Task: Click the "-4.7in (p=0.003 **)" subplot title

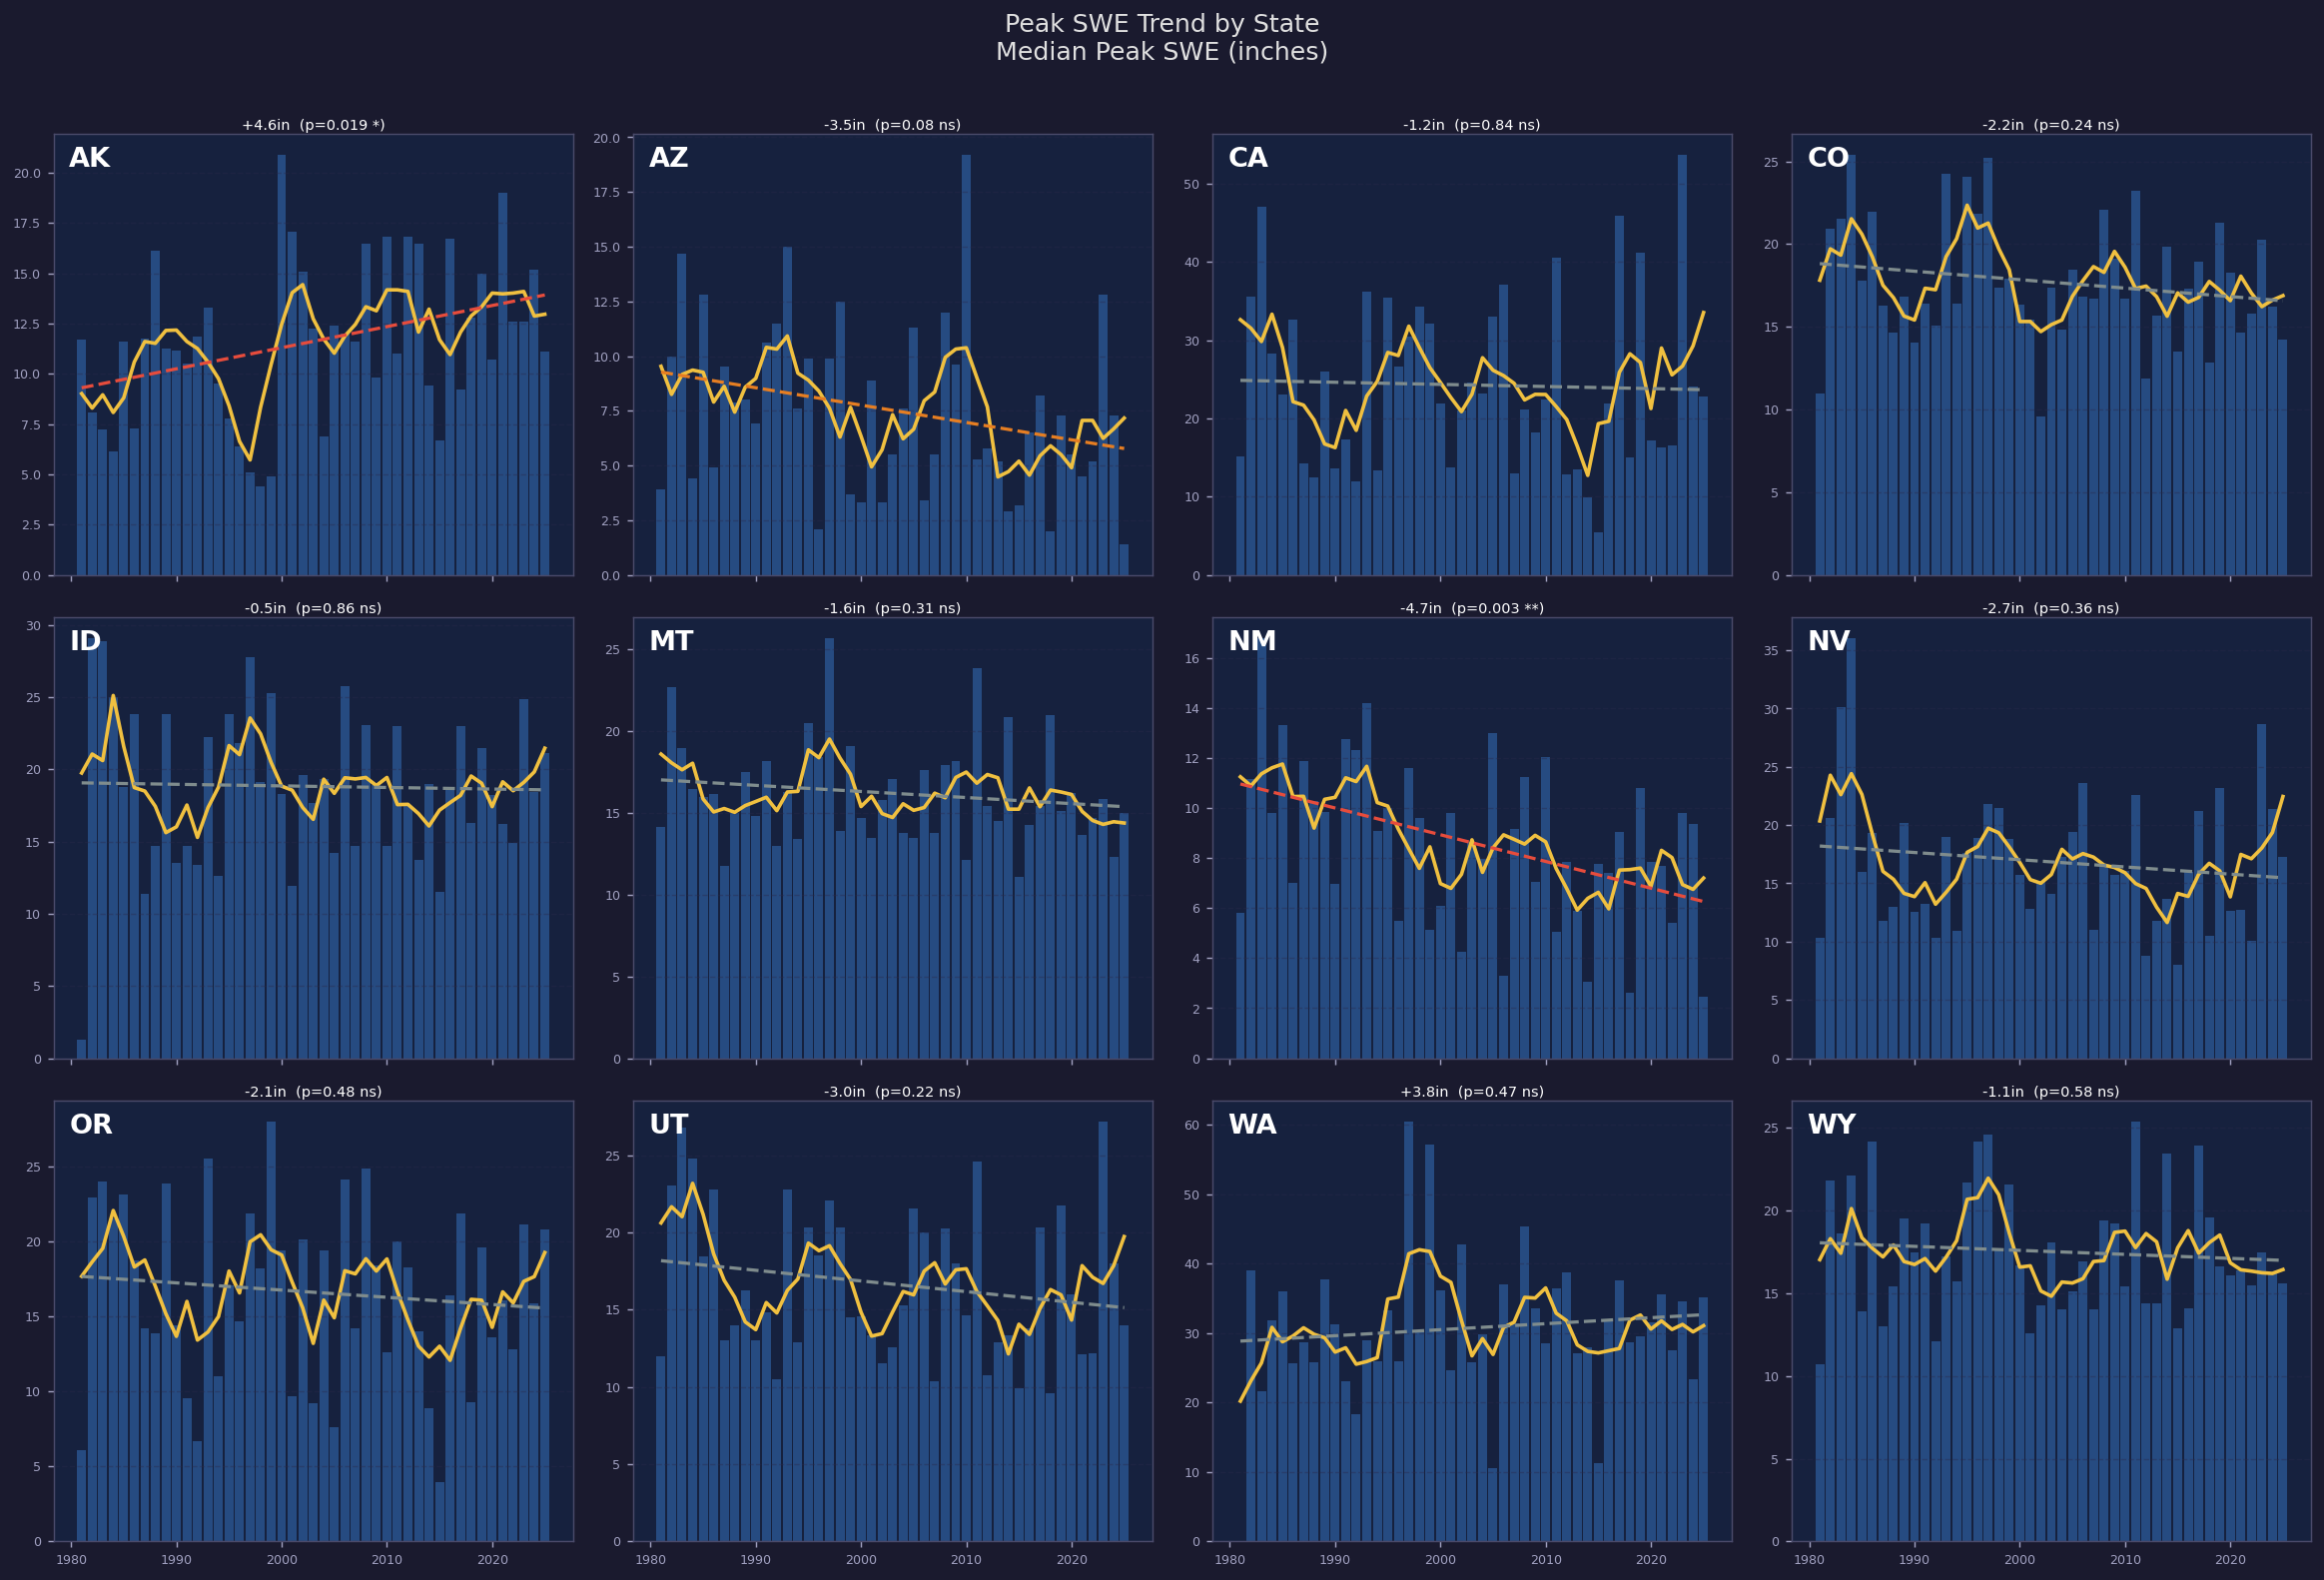Action: (1471, 609)
